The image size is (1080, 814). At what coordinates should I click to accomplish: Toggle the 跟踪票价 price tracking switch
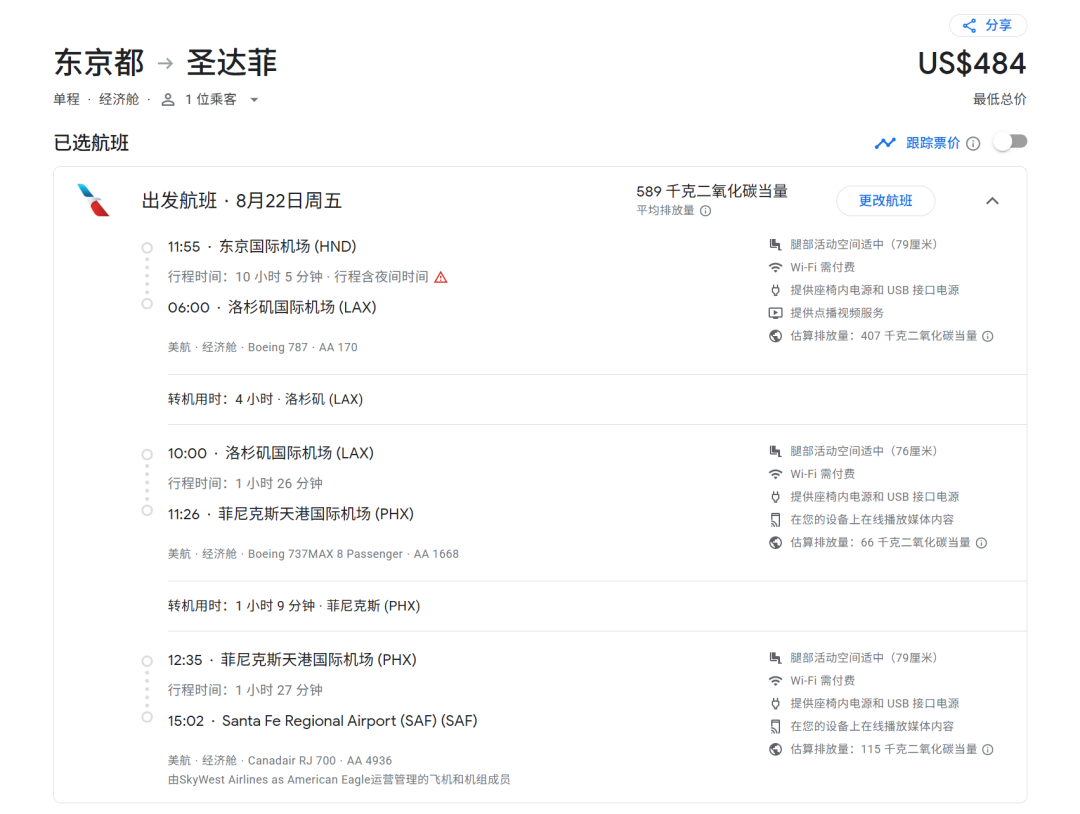pyautogui.click(x=1010, y=142)
